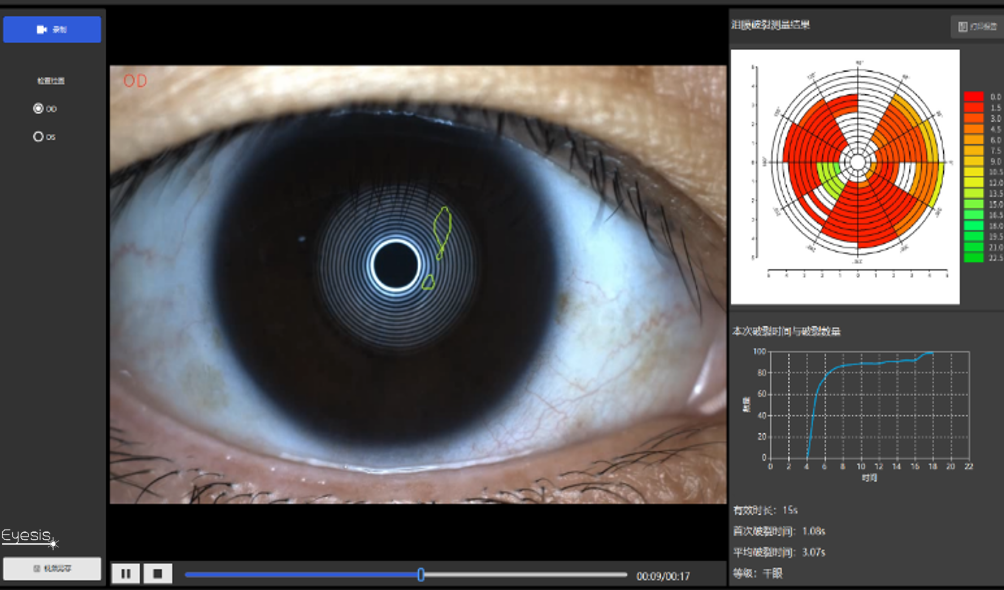Click the tear film breakup polar map
This screenshot has height=590, width=1004.
pyautogui.click(x=857, y=162)
